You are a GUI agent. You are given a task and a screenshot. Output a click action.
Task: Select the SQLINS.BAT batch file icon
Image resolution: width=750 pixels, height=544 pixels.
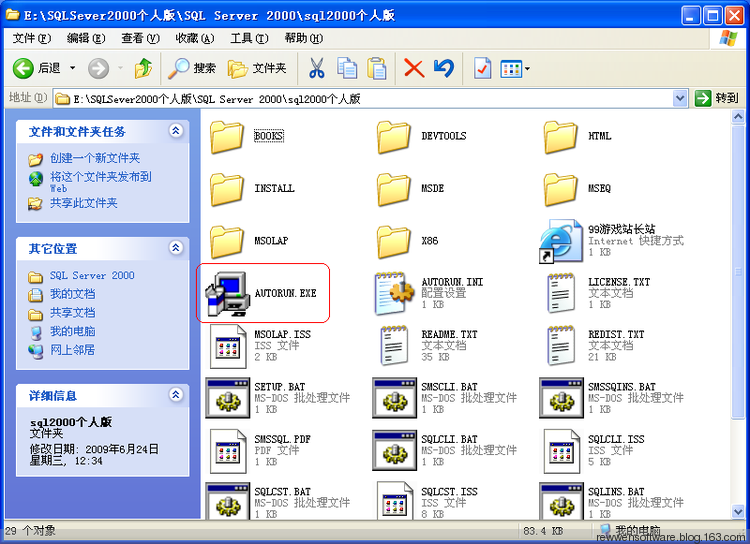[x=561, y=501]
